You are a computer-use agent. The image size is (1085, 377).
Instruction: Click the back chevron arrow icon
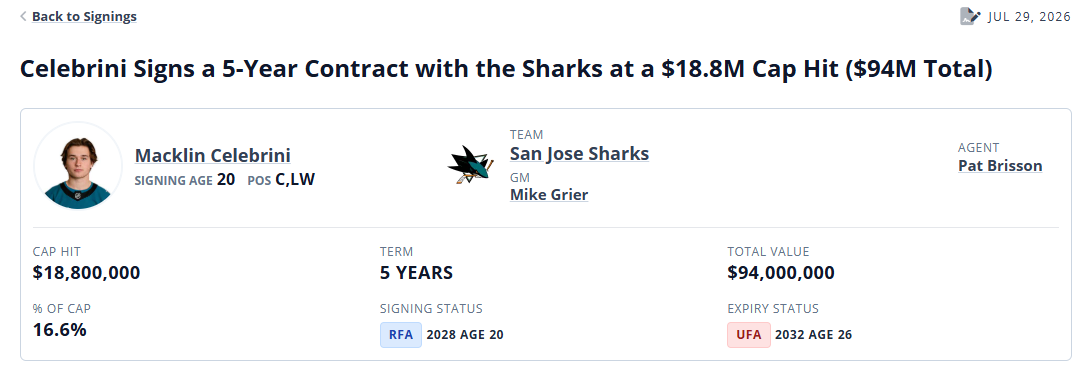click(x=24, y=17)
